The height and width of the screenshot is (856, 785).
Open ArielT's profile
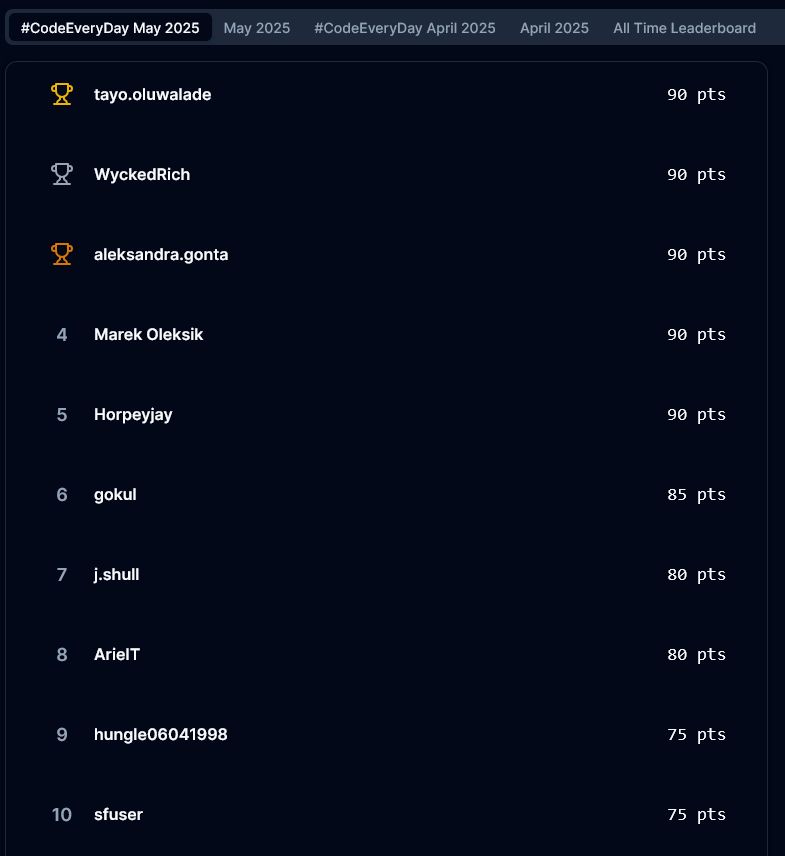(x=117, y=654)
